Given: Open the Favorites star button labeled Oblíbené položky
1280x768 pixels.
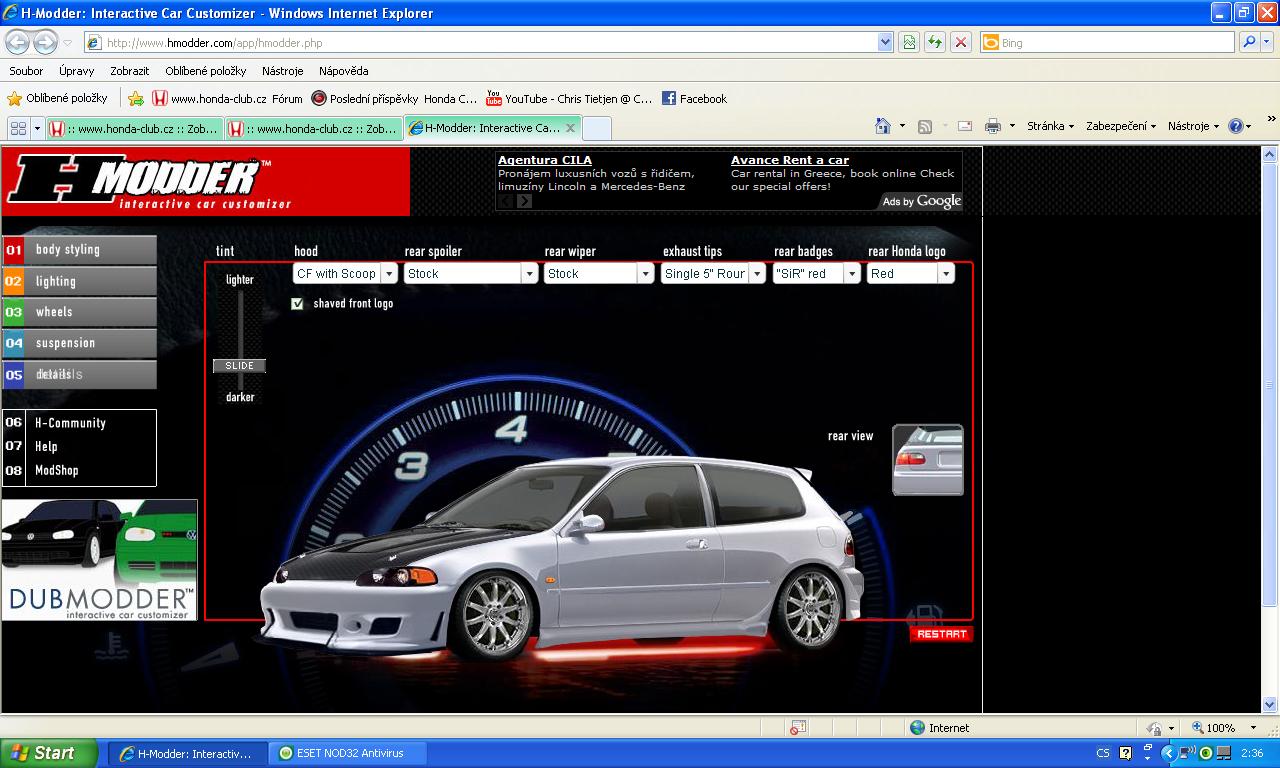Looking at the screenshot, I should pyautogui.click(x=57, y=99).
